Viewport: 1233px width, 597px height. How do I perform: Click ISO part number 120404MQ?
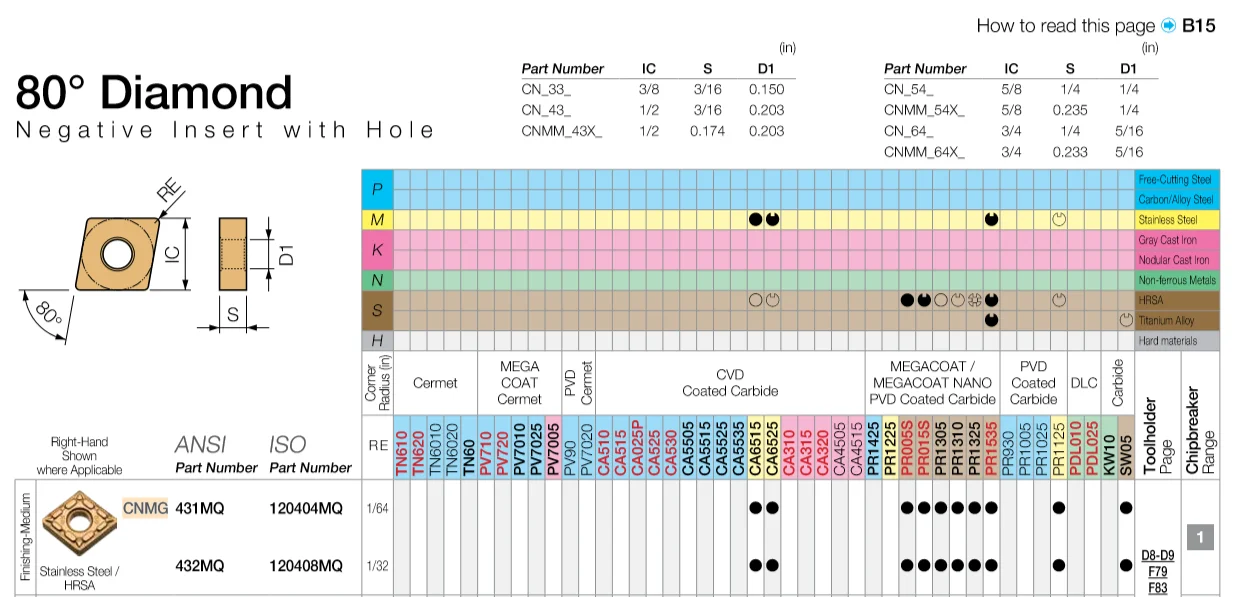click(306, 508)
